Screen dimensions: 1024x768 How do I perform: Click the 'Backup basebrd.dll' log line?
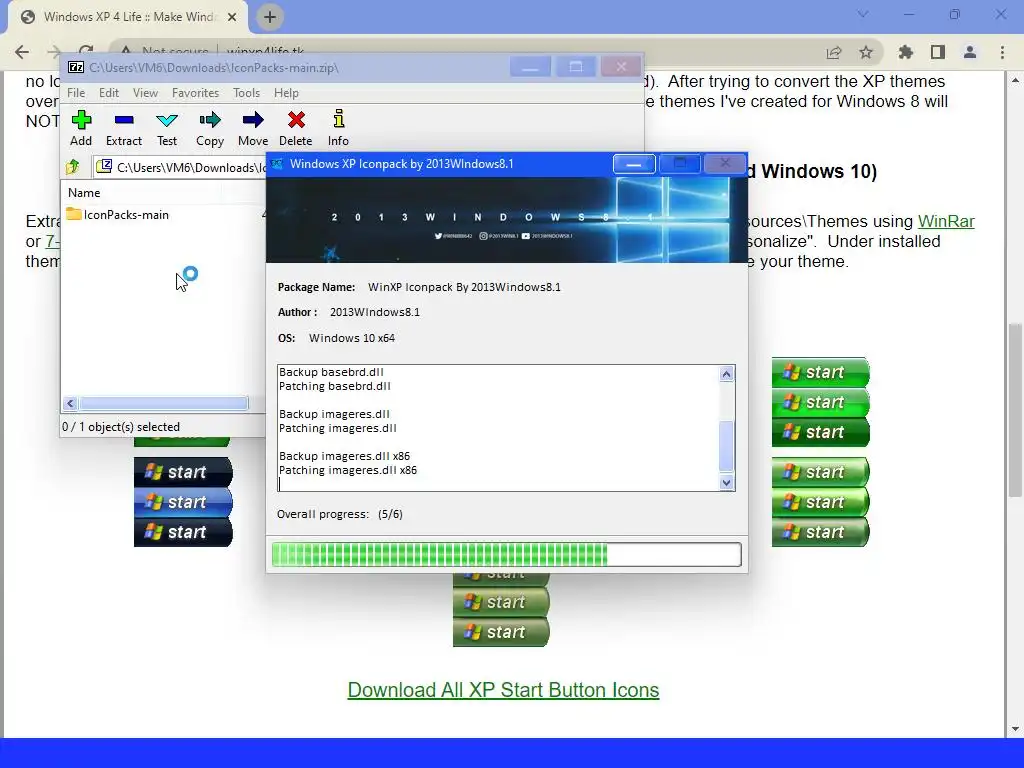click(331, 372)
